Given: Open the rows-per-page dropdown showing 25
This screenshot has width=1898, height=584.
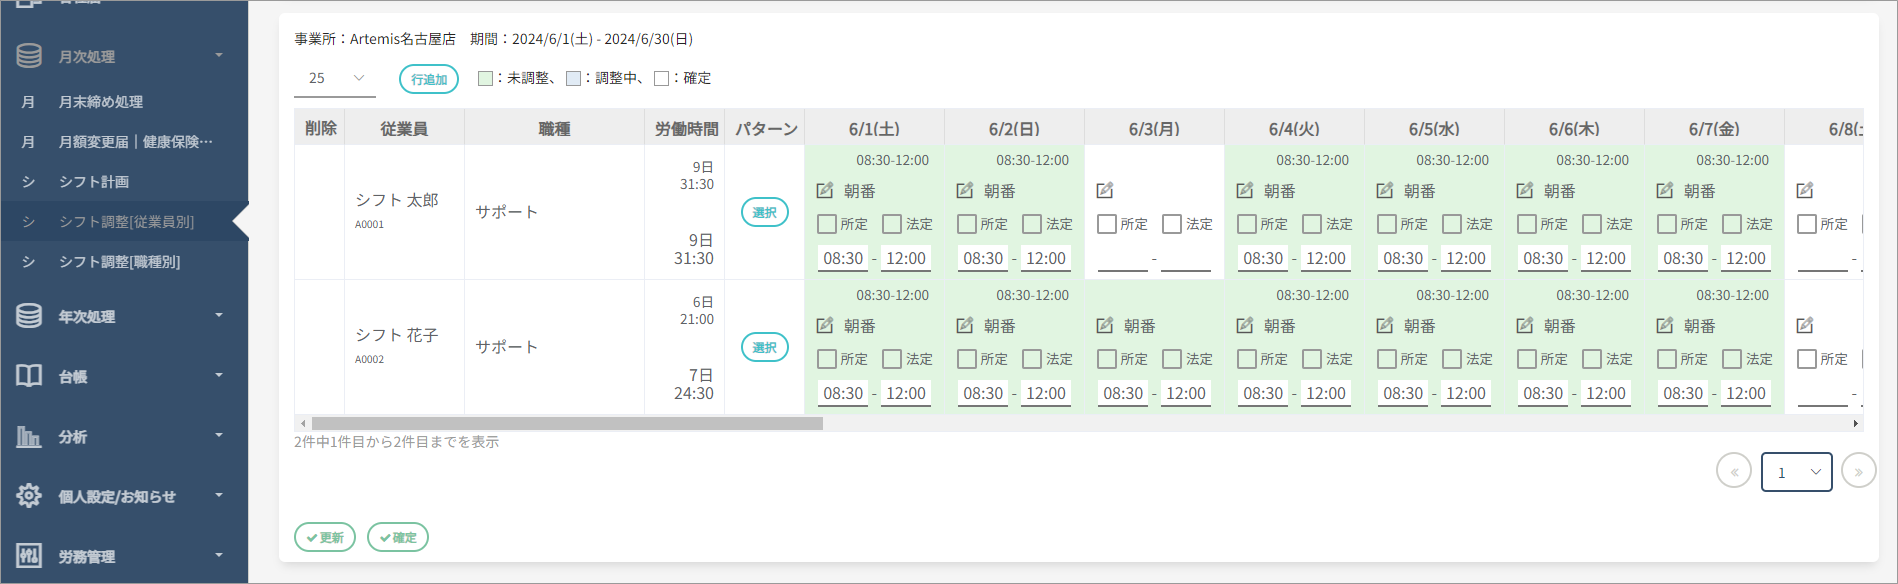Looking at the screenshot, I should 335,78.
